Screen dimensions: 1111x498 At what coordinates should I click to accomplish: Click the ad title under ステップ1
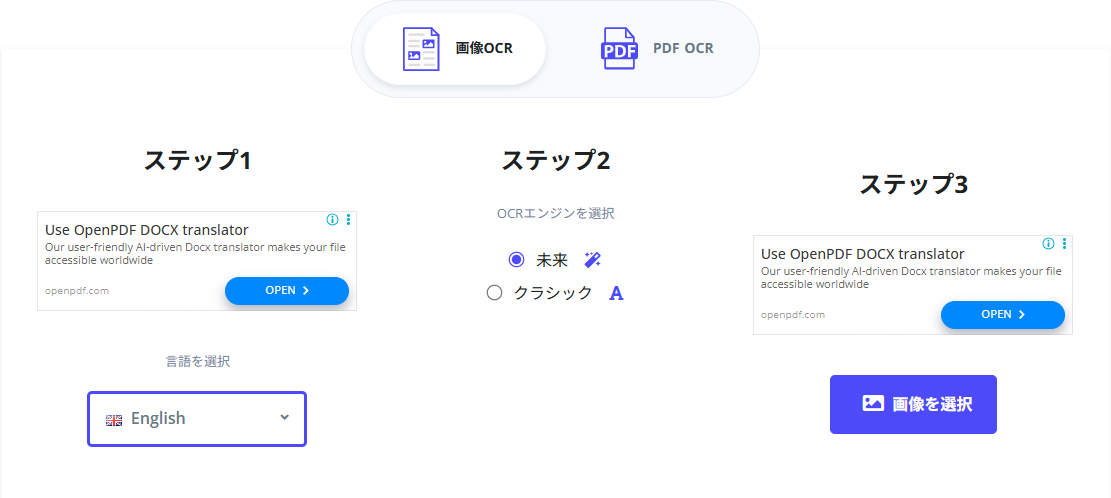point(147,230)
